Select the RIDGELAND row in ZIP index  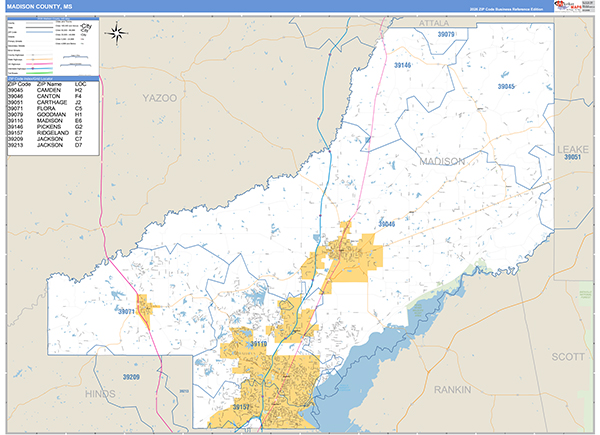coord(52,134)
